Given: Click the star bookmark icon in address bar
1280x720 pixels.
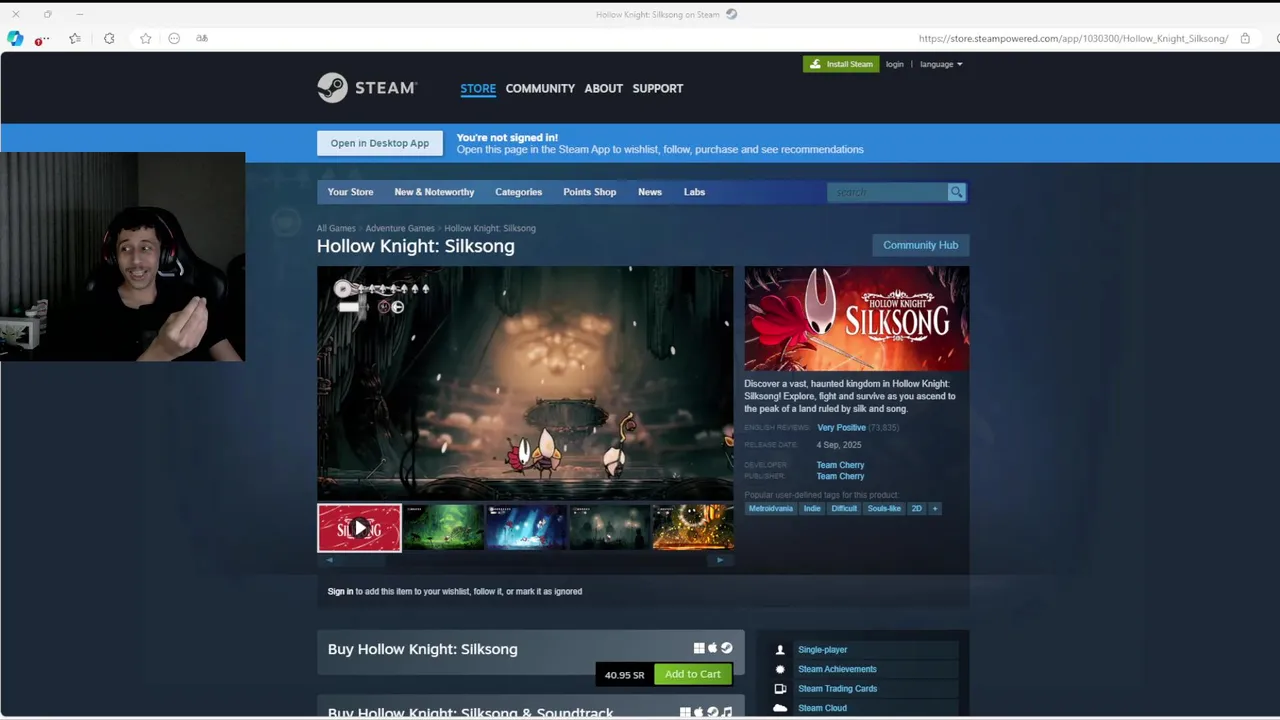Looking at the screenshot, I should 146,38.
